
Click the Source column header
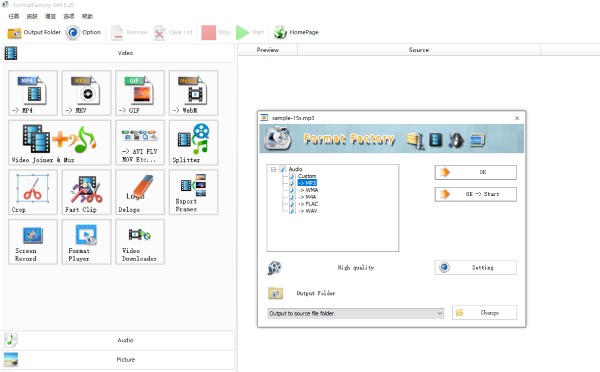pyautogui.click(x=419, y=50)
